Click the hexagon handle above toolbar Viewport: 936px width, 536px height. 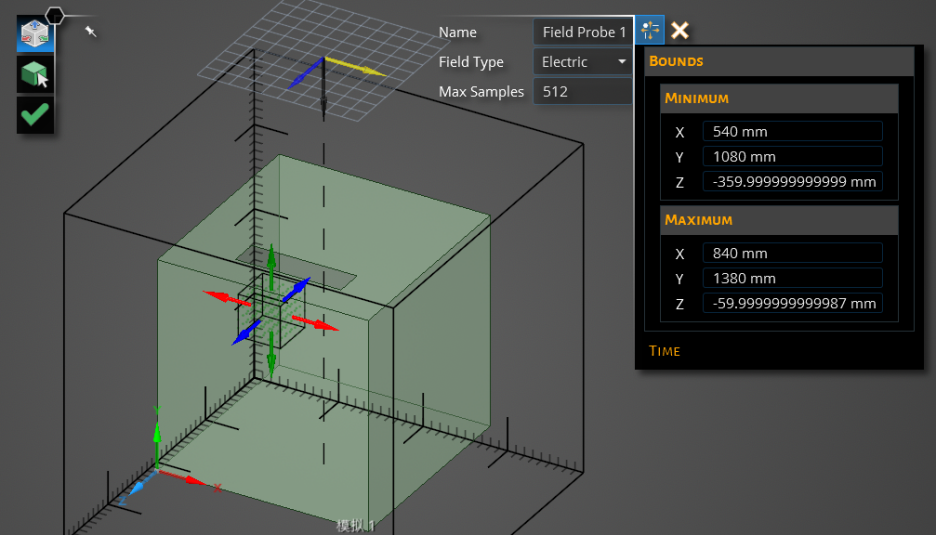[55, 16]
